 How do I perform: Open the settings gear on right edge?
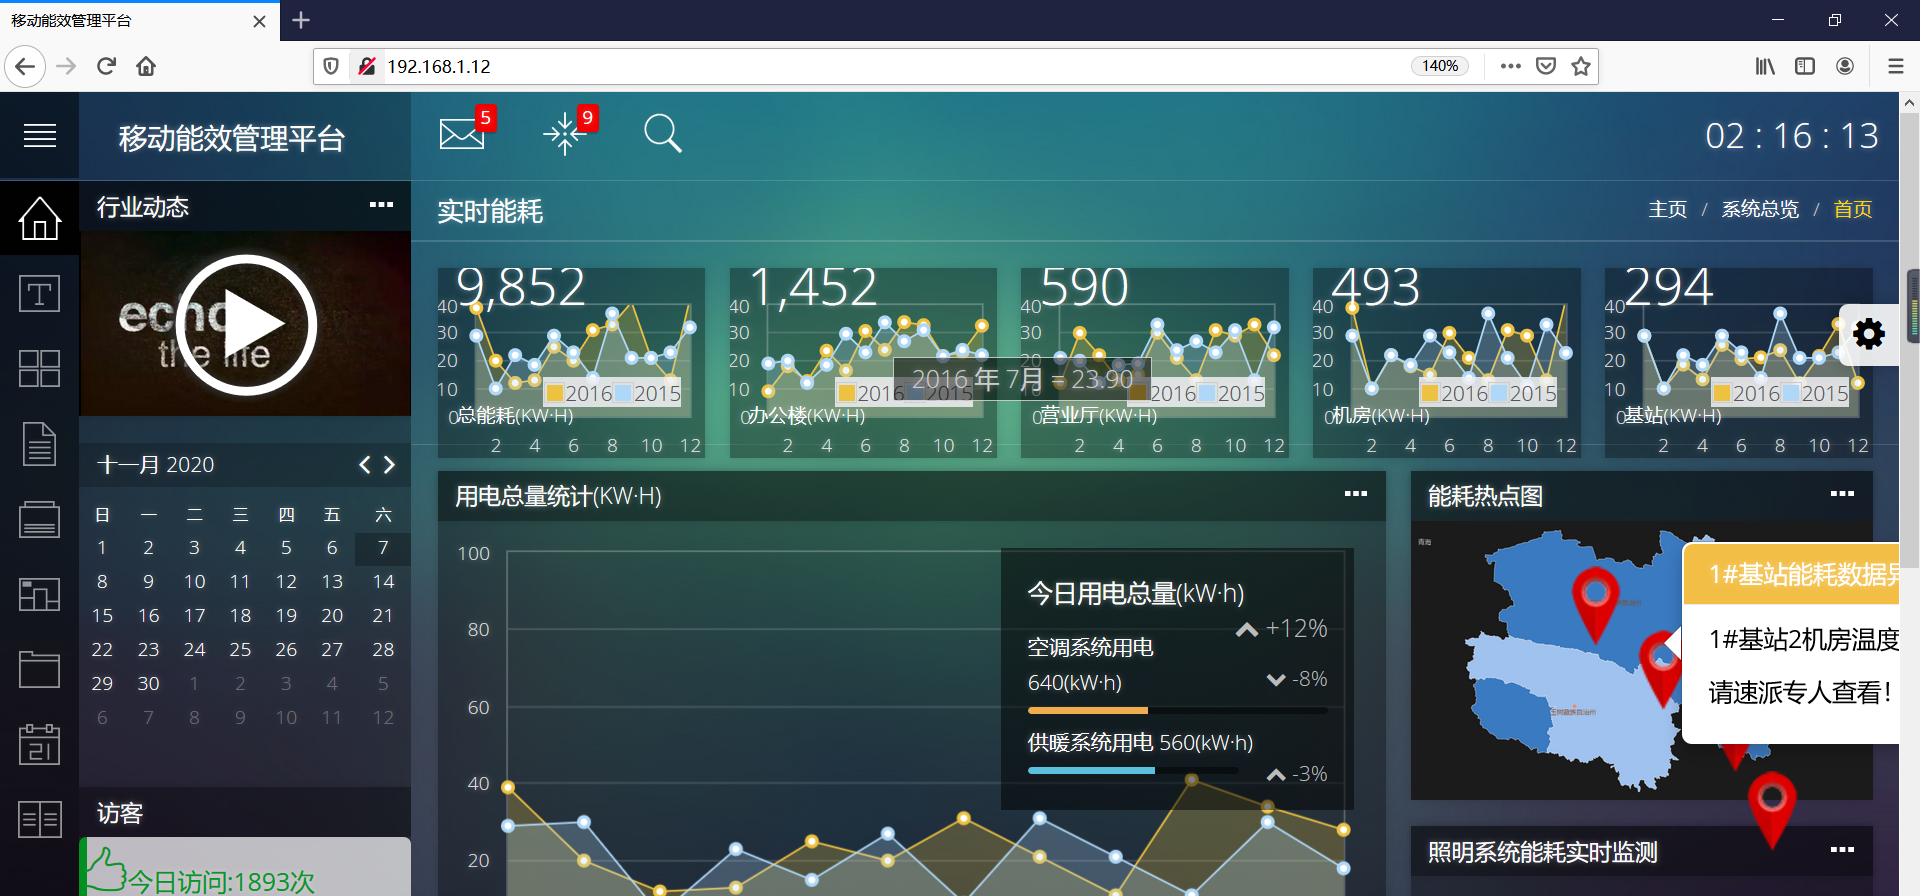pyautogui.click(x=1869, y=334)
